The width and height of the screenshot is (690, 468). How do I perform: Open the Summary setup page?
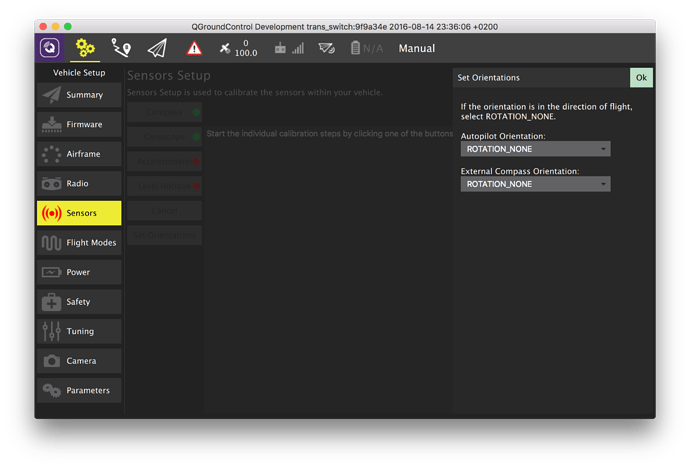79,95
